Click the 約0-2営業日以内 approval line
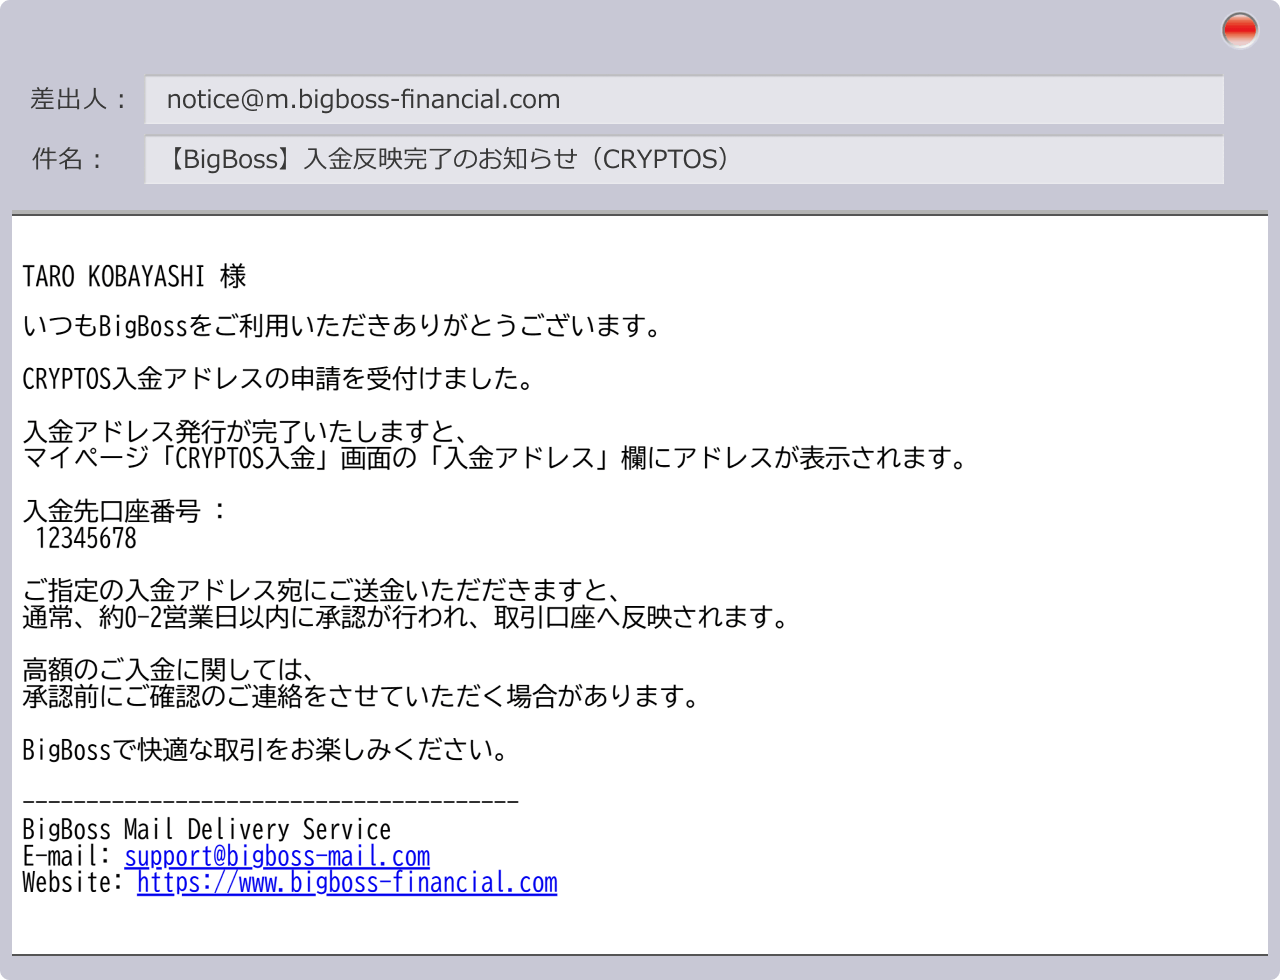Image resolution: width=1280 pixels, height=980 pixels. 405,617
